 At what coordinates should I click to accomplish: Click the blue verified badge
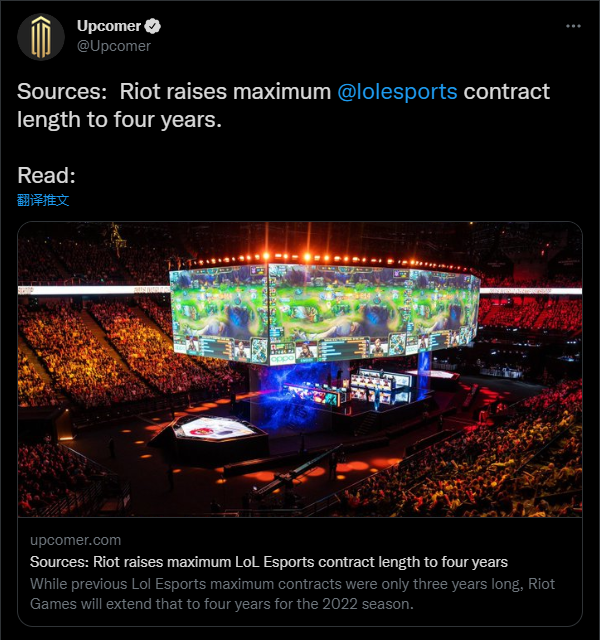pyautogui.click(x=153, y=26)
